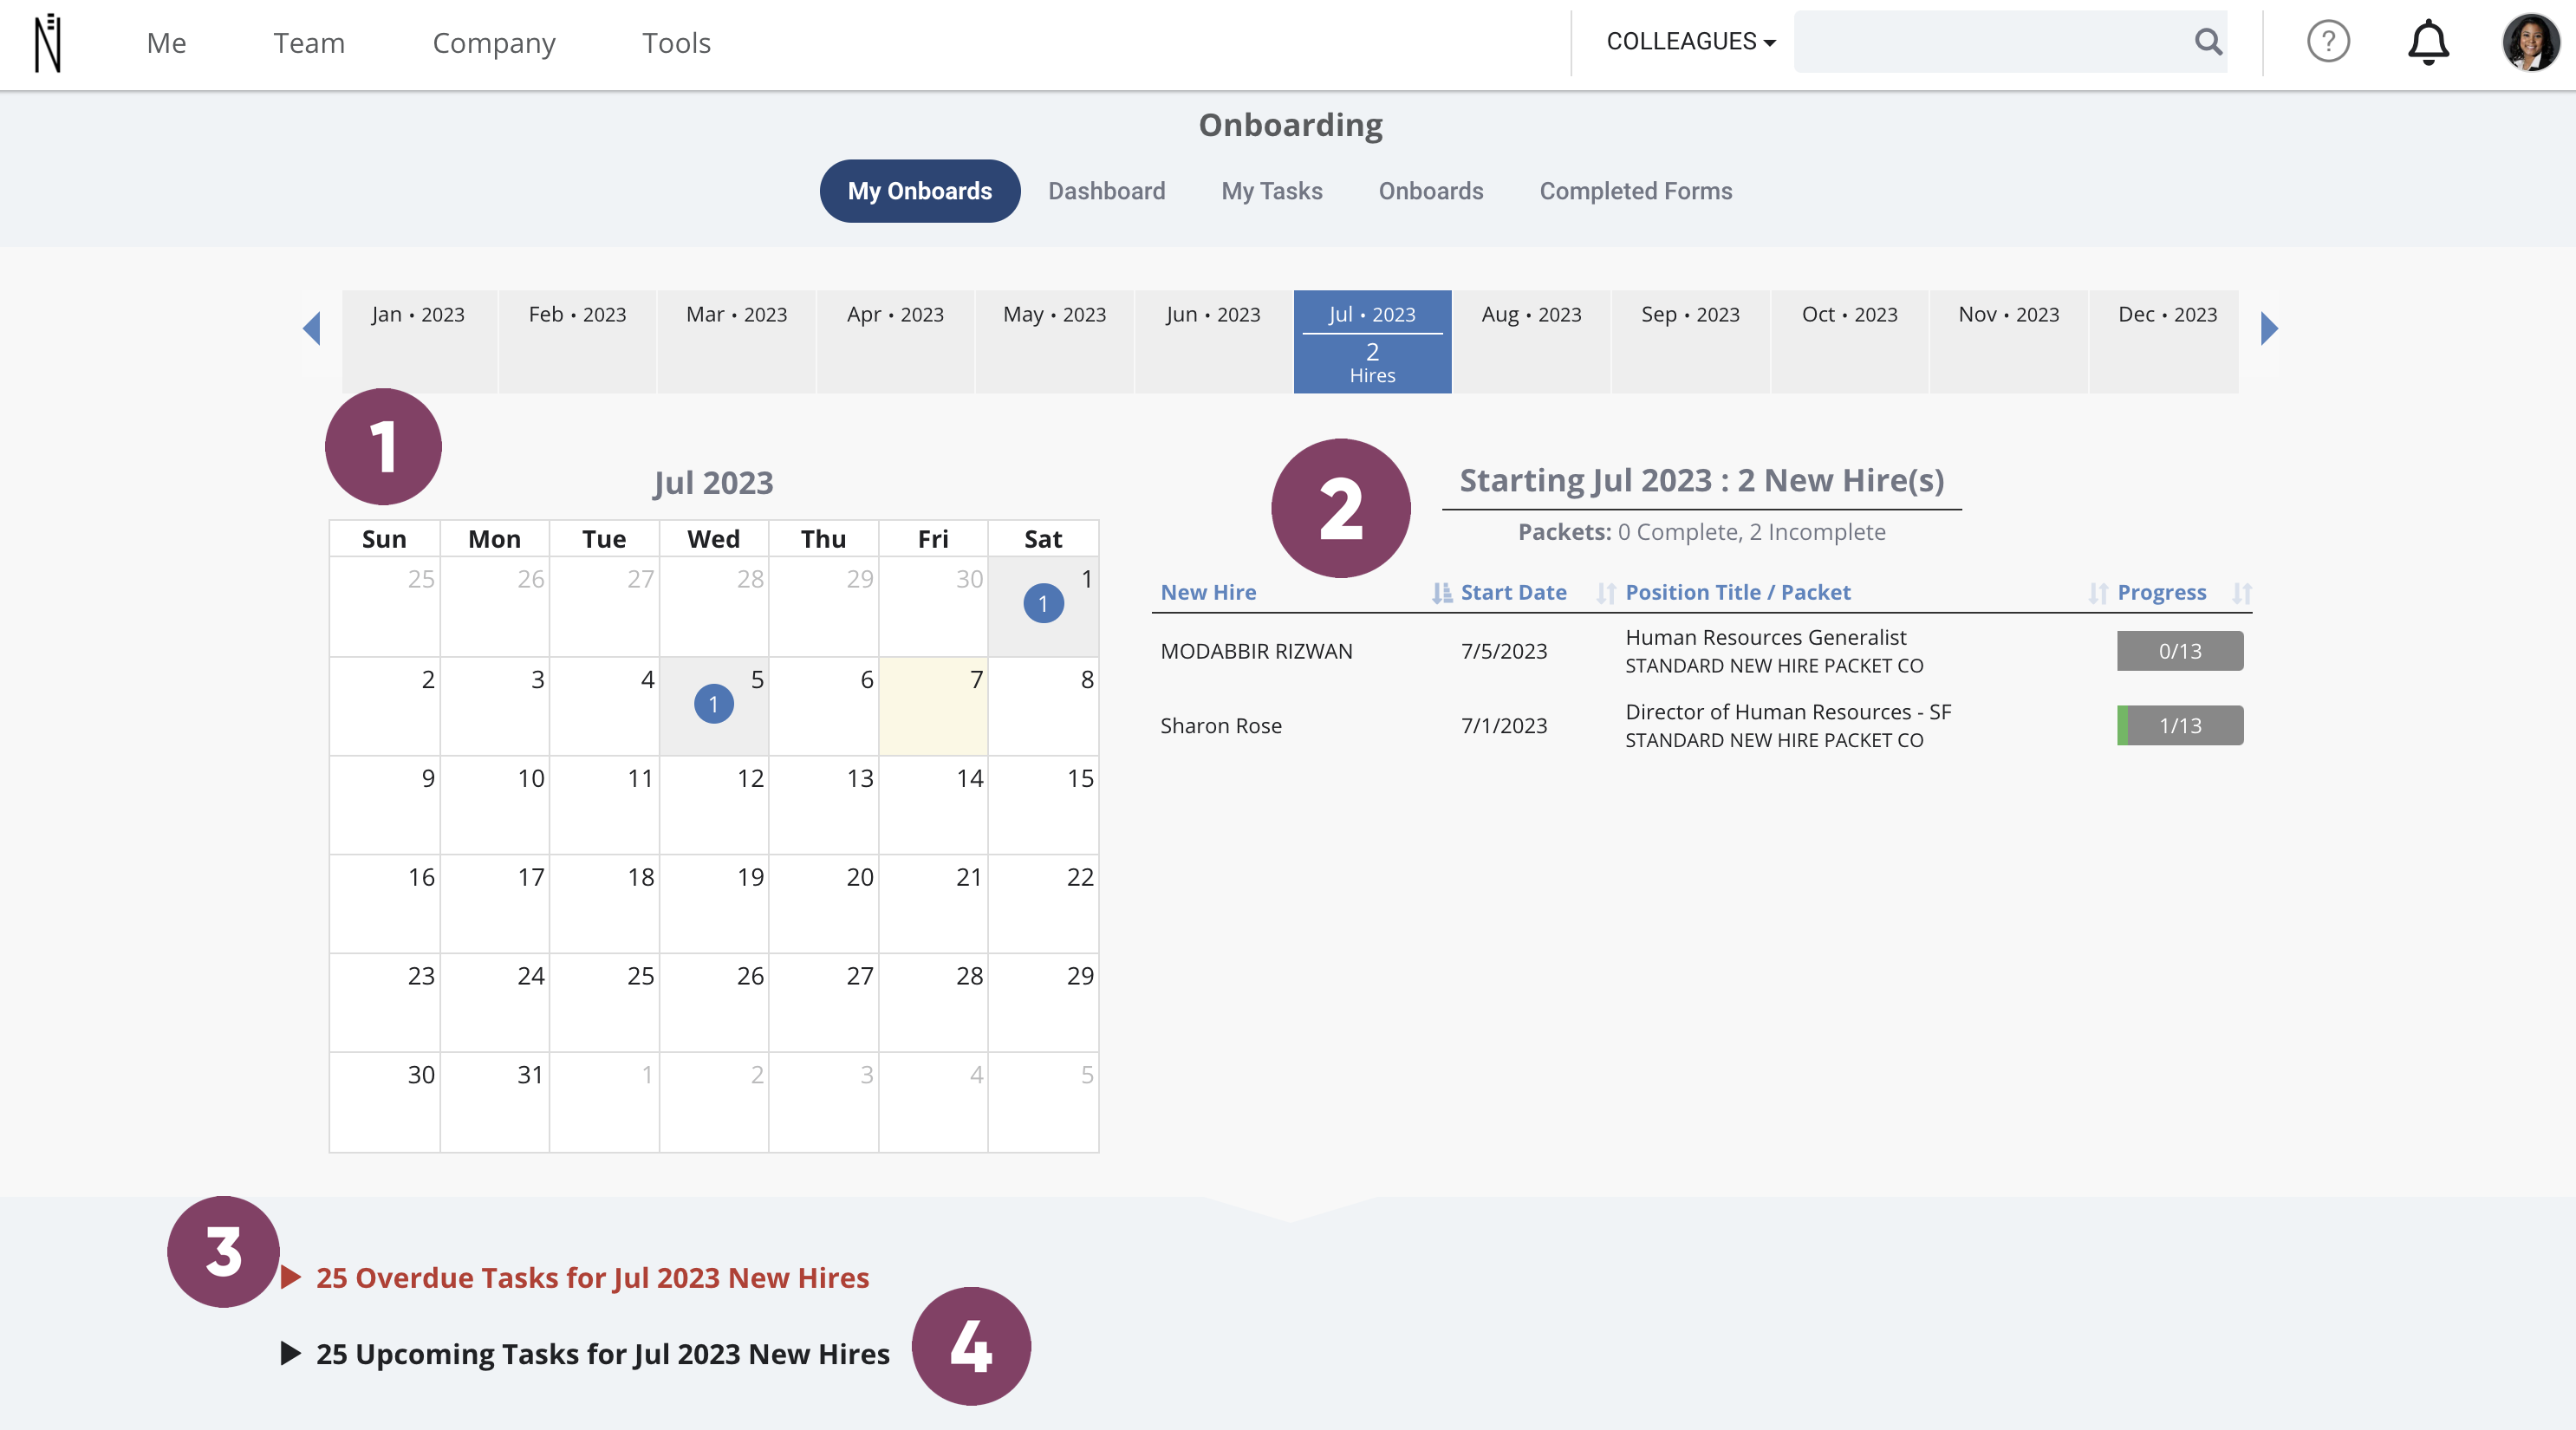Select July 31 in the calendar

[x=494, y=1102]
